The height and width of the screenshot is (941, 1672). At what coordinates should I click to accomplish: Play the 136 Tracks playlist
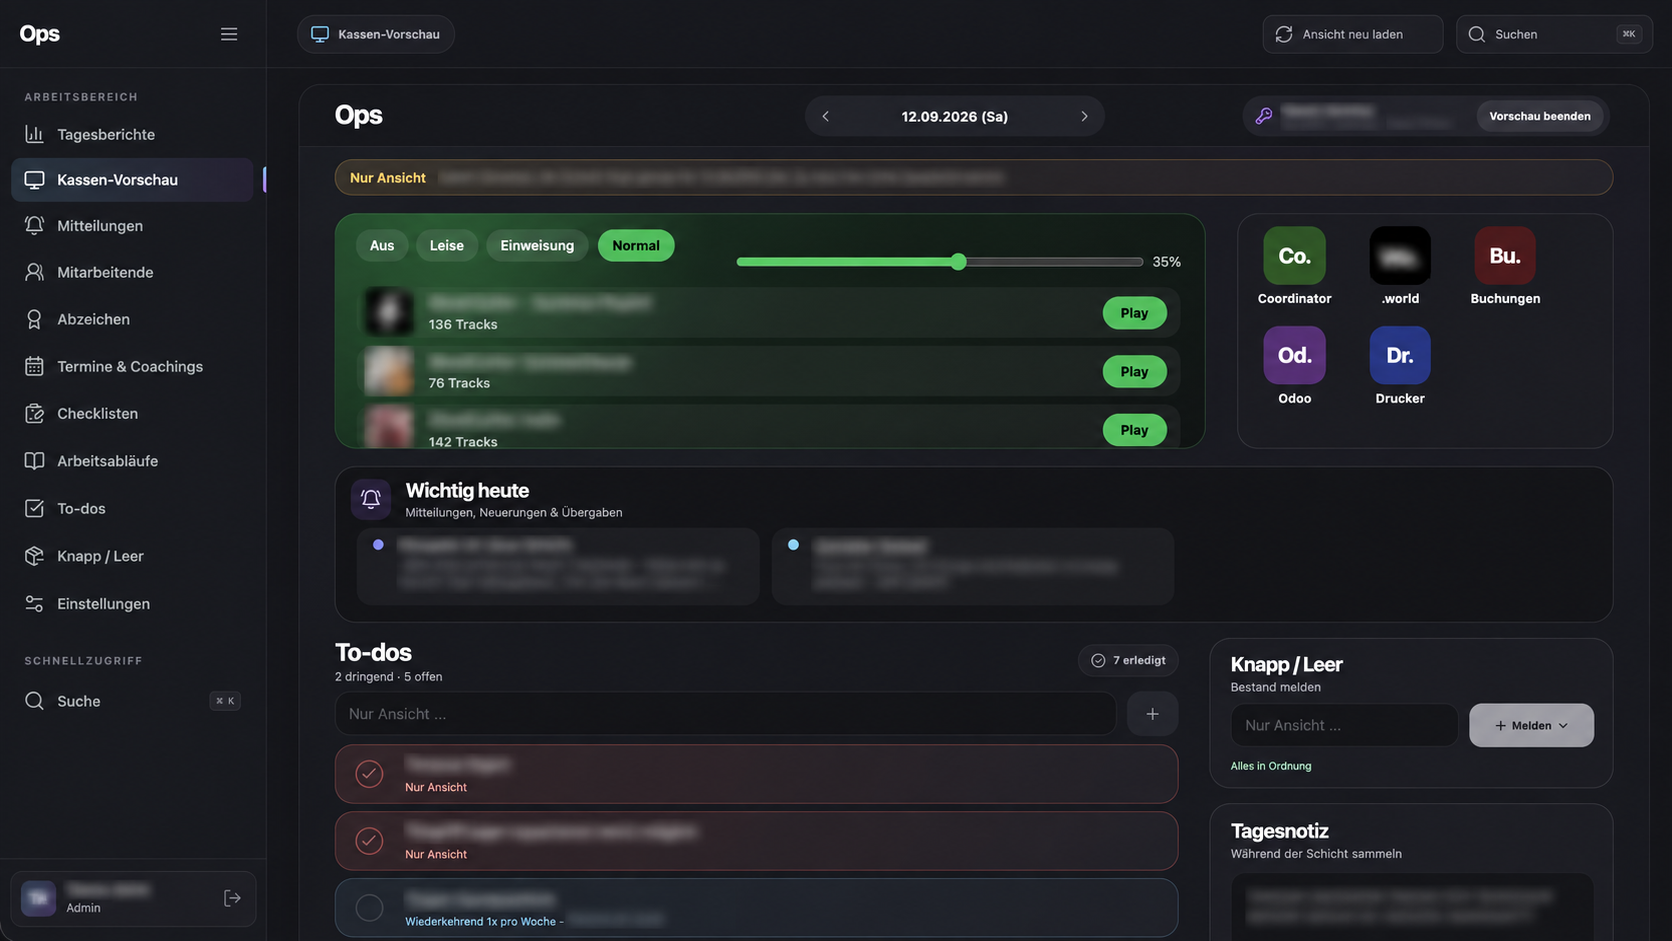click(x=1134, y=313)
